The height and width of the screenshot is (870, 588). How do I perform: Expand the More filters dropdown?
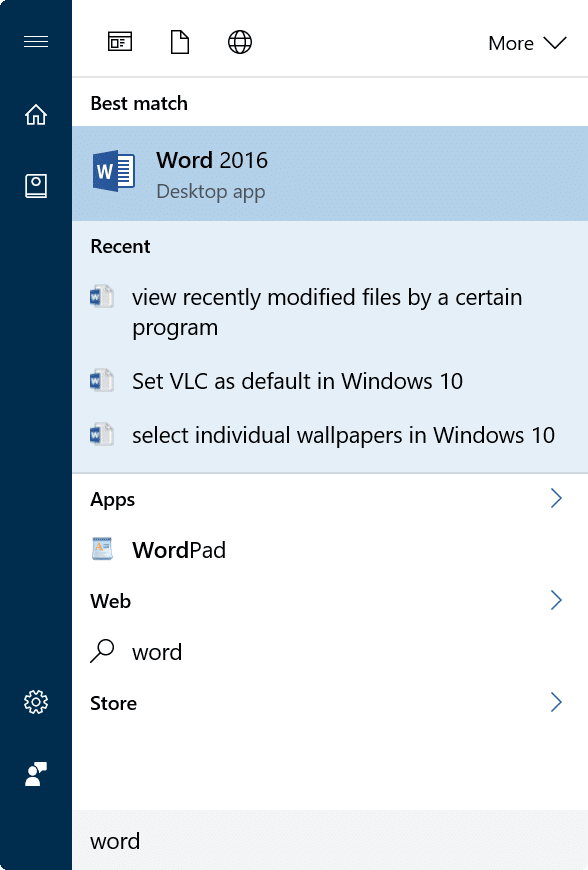click(527, 43)
